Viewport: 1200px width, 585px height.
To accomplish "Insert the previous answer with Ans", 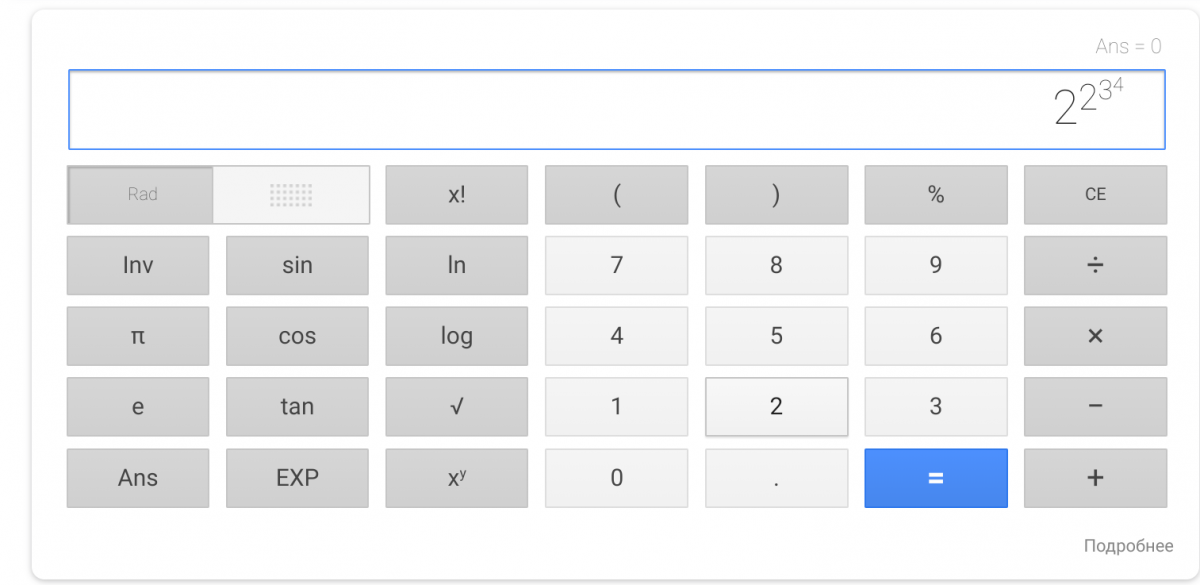I will [x=138, y=478].
